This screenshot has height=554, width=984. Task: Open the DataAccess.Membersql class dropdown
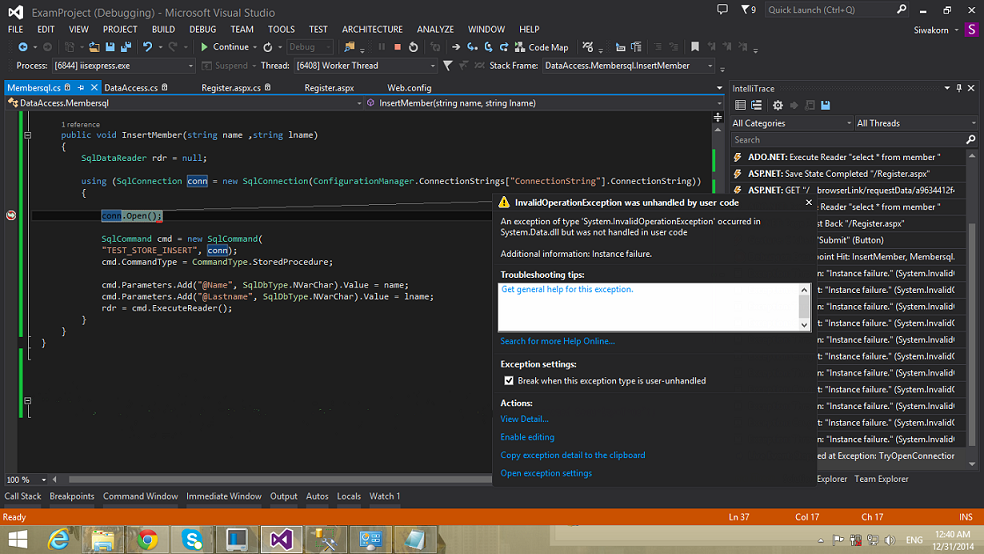coord(184,103)
